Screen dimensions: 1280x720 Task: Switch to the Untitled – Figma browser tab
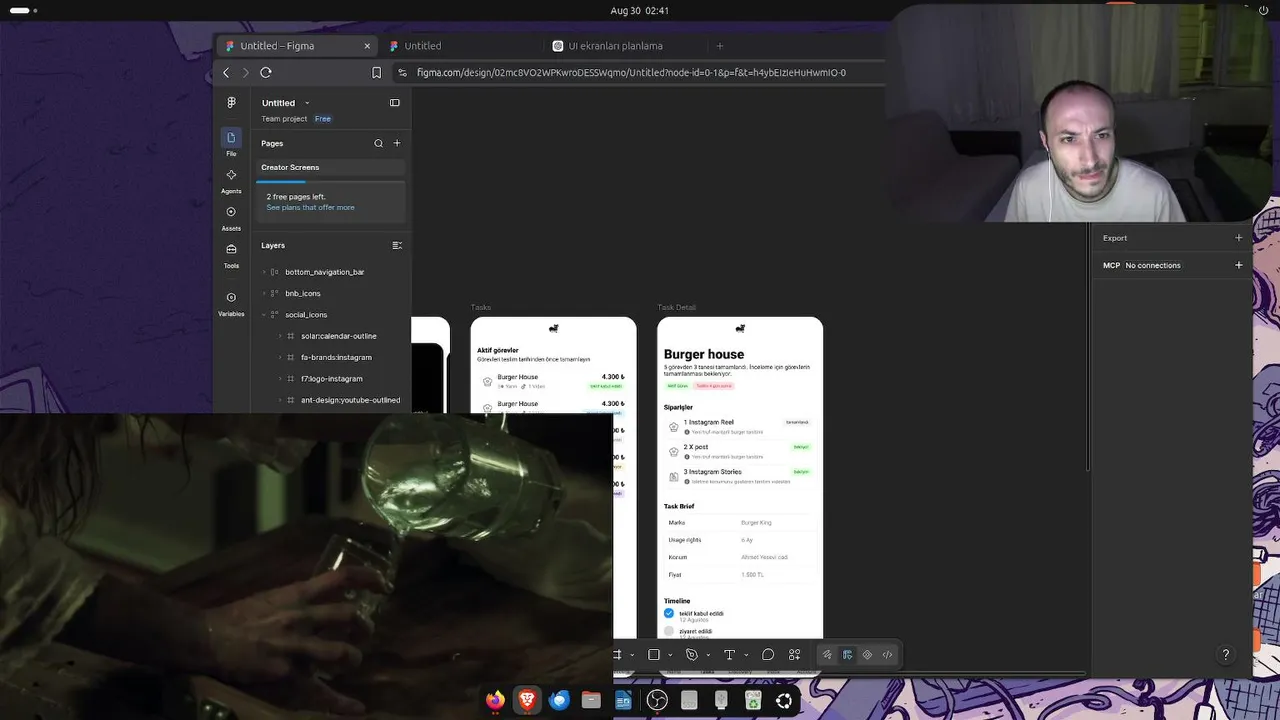pos(298,46)
